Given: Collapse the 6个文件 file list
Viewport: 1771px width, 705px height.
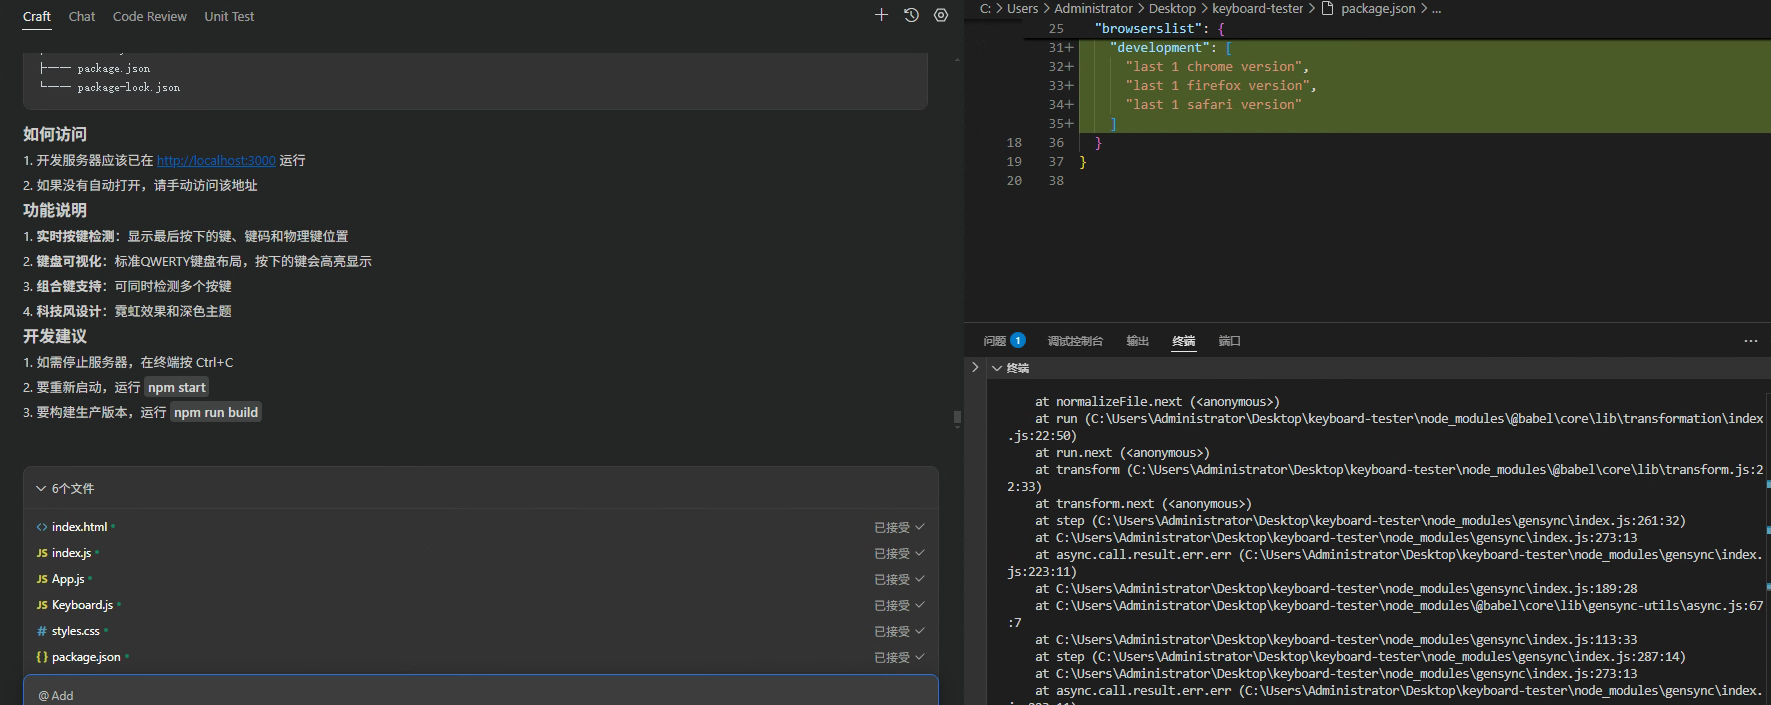Looking at the screenshot, I should coord(41,489).
